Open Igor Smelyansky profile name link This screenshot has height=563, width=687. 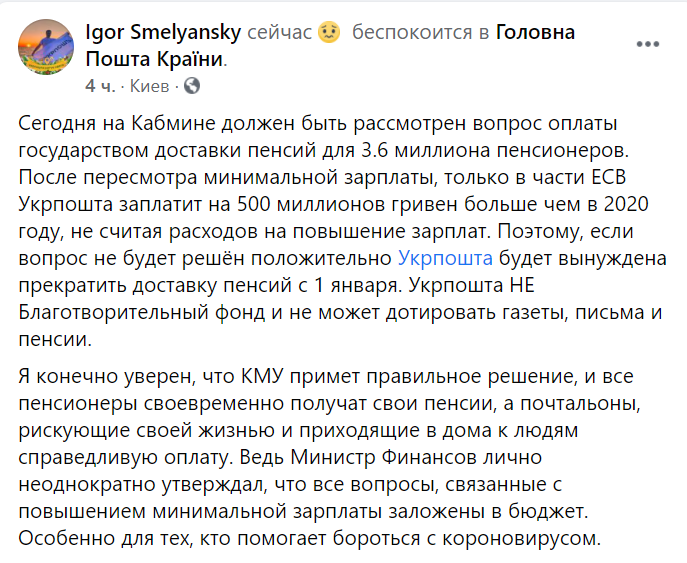pos(163,32)
